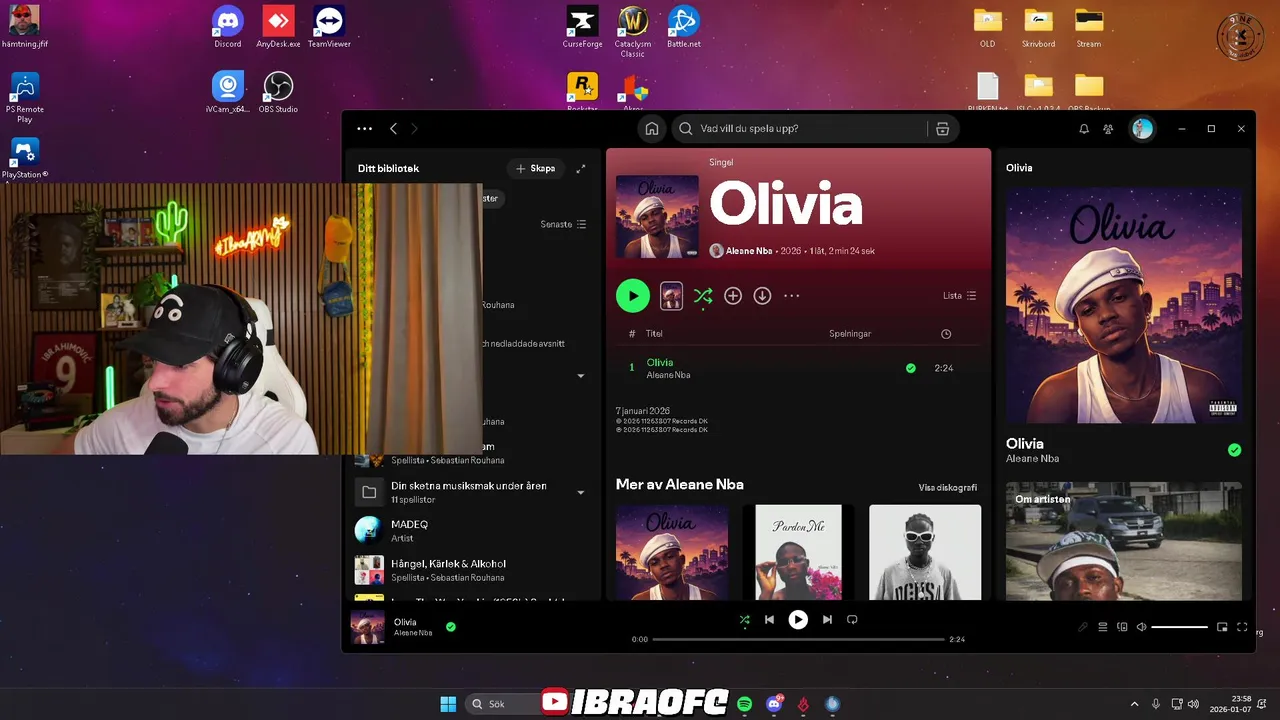Open the Spotify Home page
The height and width of the screenshot is (720, 1280).
(x=652, y=129)
